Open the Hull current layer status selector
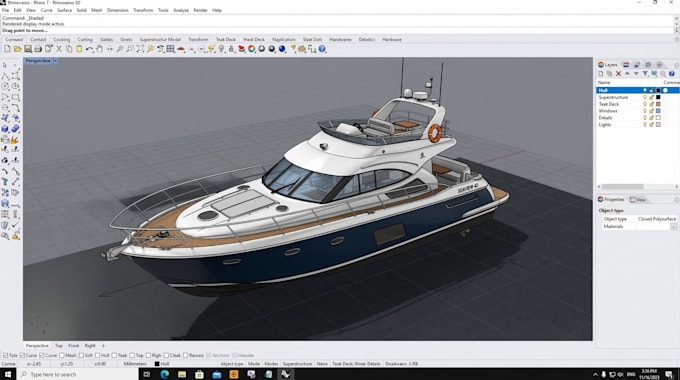 tap(163, 364)
